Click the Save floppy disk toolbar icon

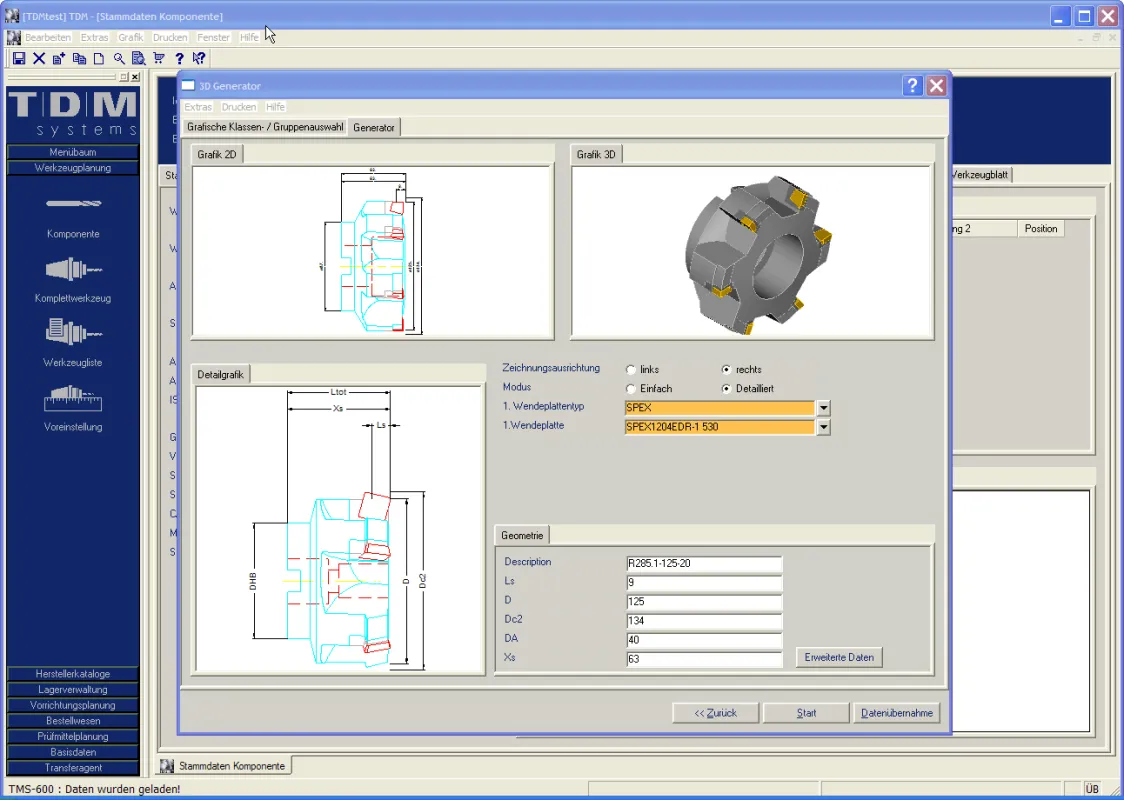click(19, 59)
